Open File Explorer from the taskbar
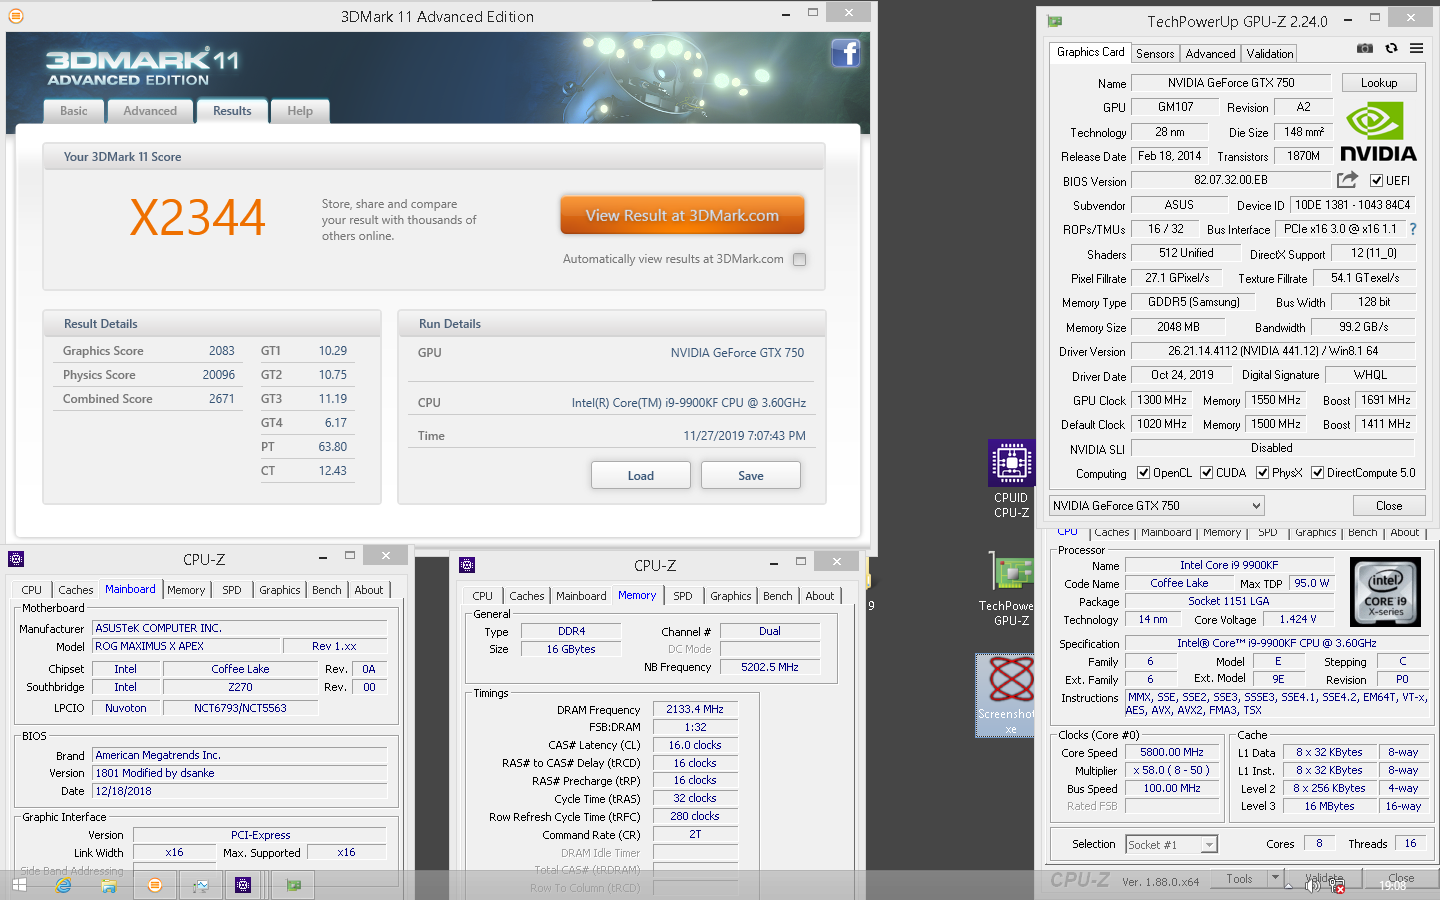The height and width of the screenshot is (900, 1440). click(x=109, y=885)
